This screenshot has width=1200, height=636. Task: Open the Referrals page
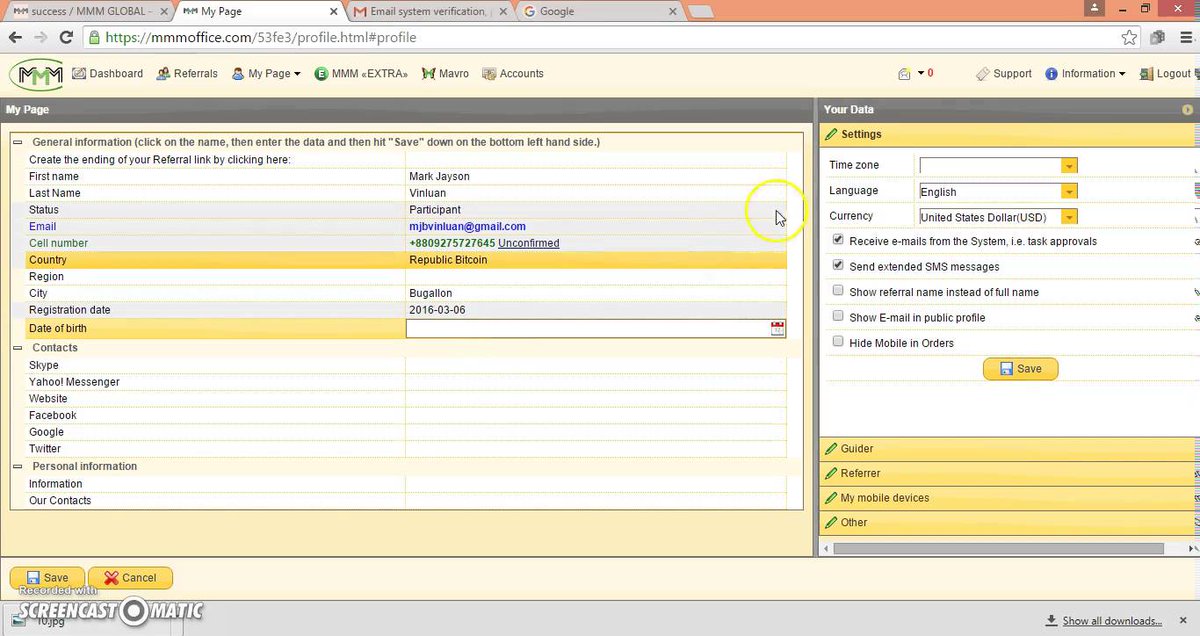pyautogui.click(x=187, y=74)
